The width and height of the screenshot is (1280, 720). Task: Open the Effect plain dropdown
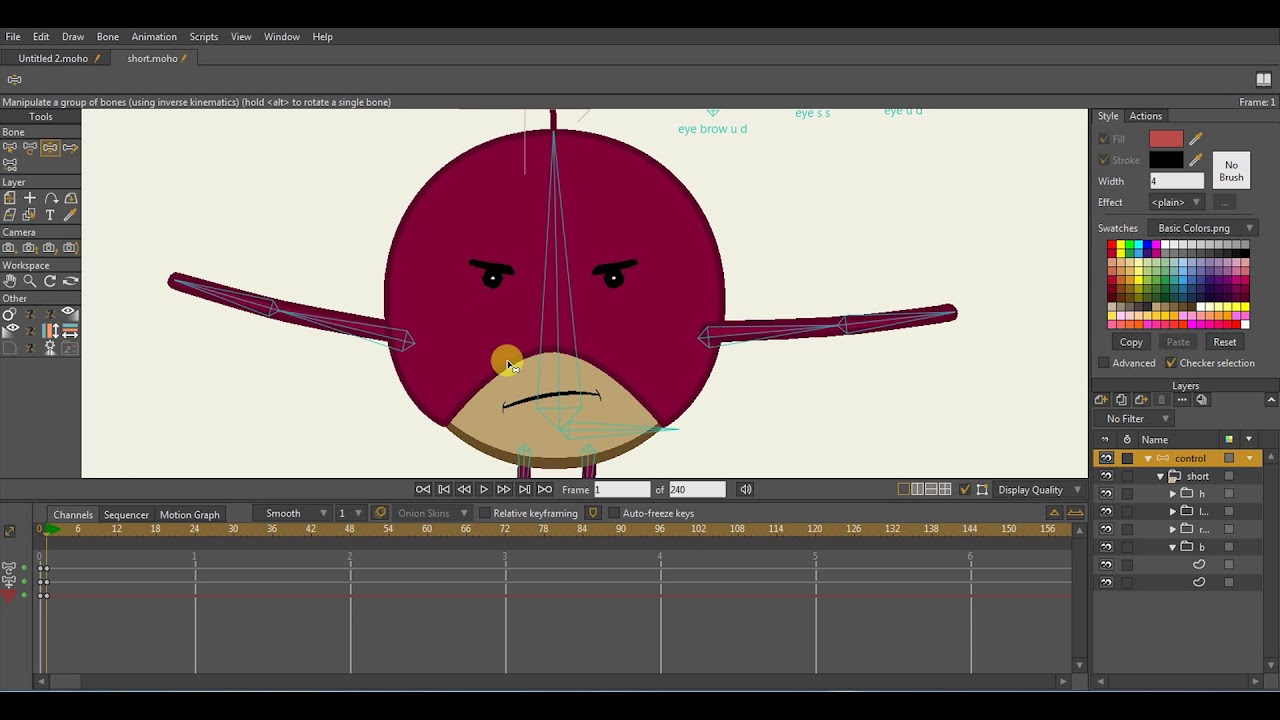point(1176,202)
